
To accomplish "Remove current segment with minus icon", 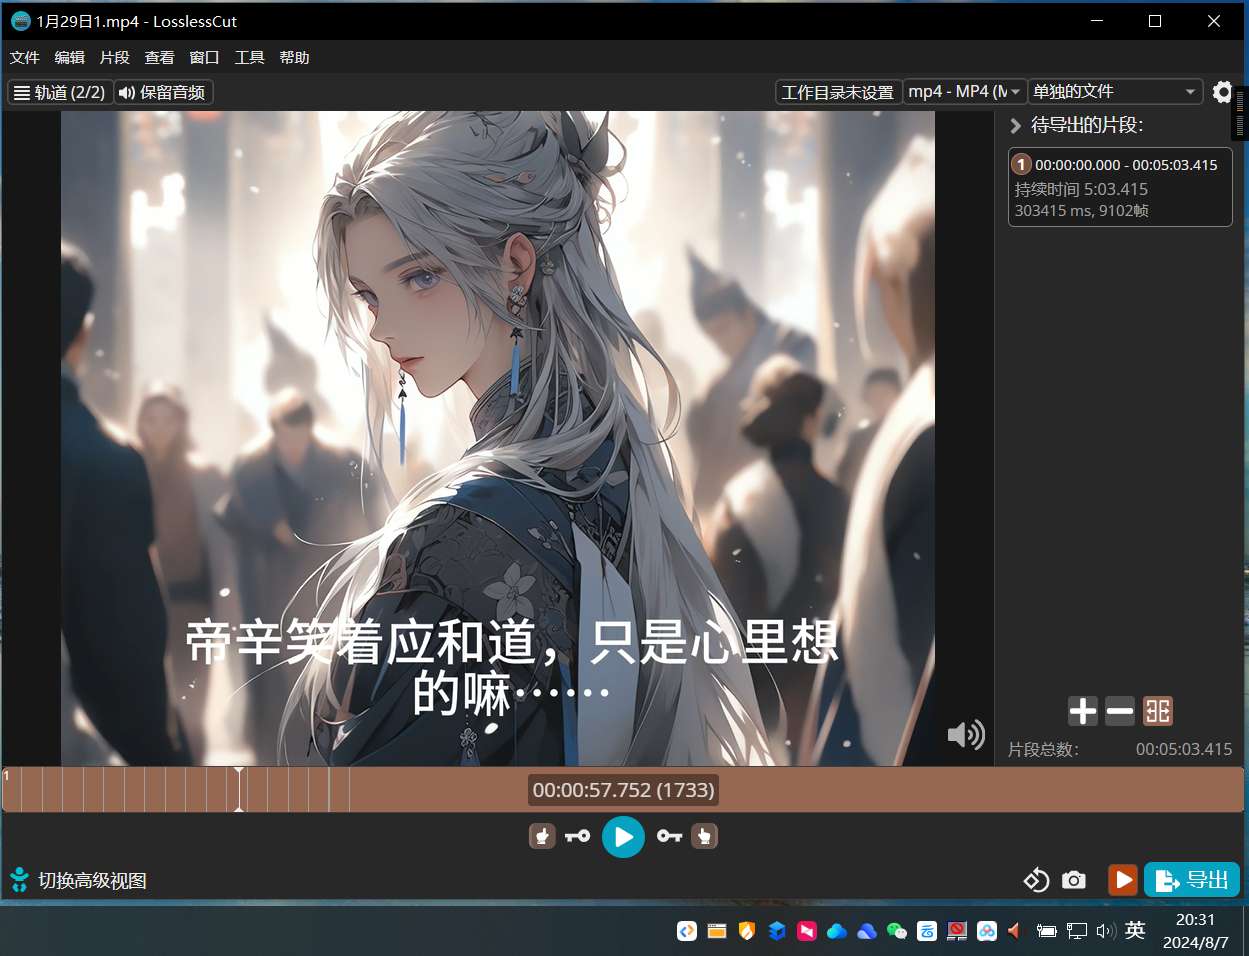I will tap(1120, 711).
